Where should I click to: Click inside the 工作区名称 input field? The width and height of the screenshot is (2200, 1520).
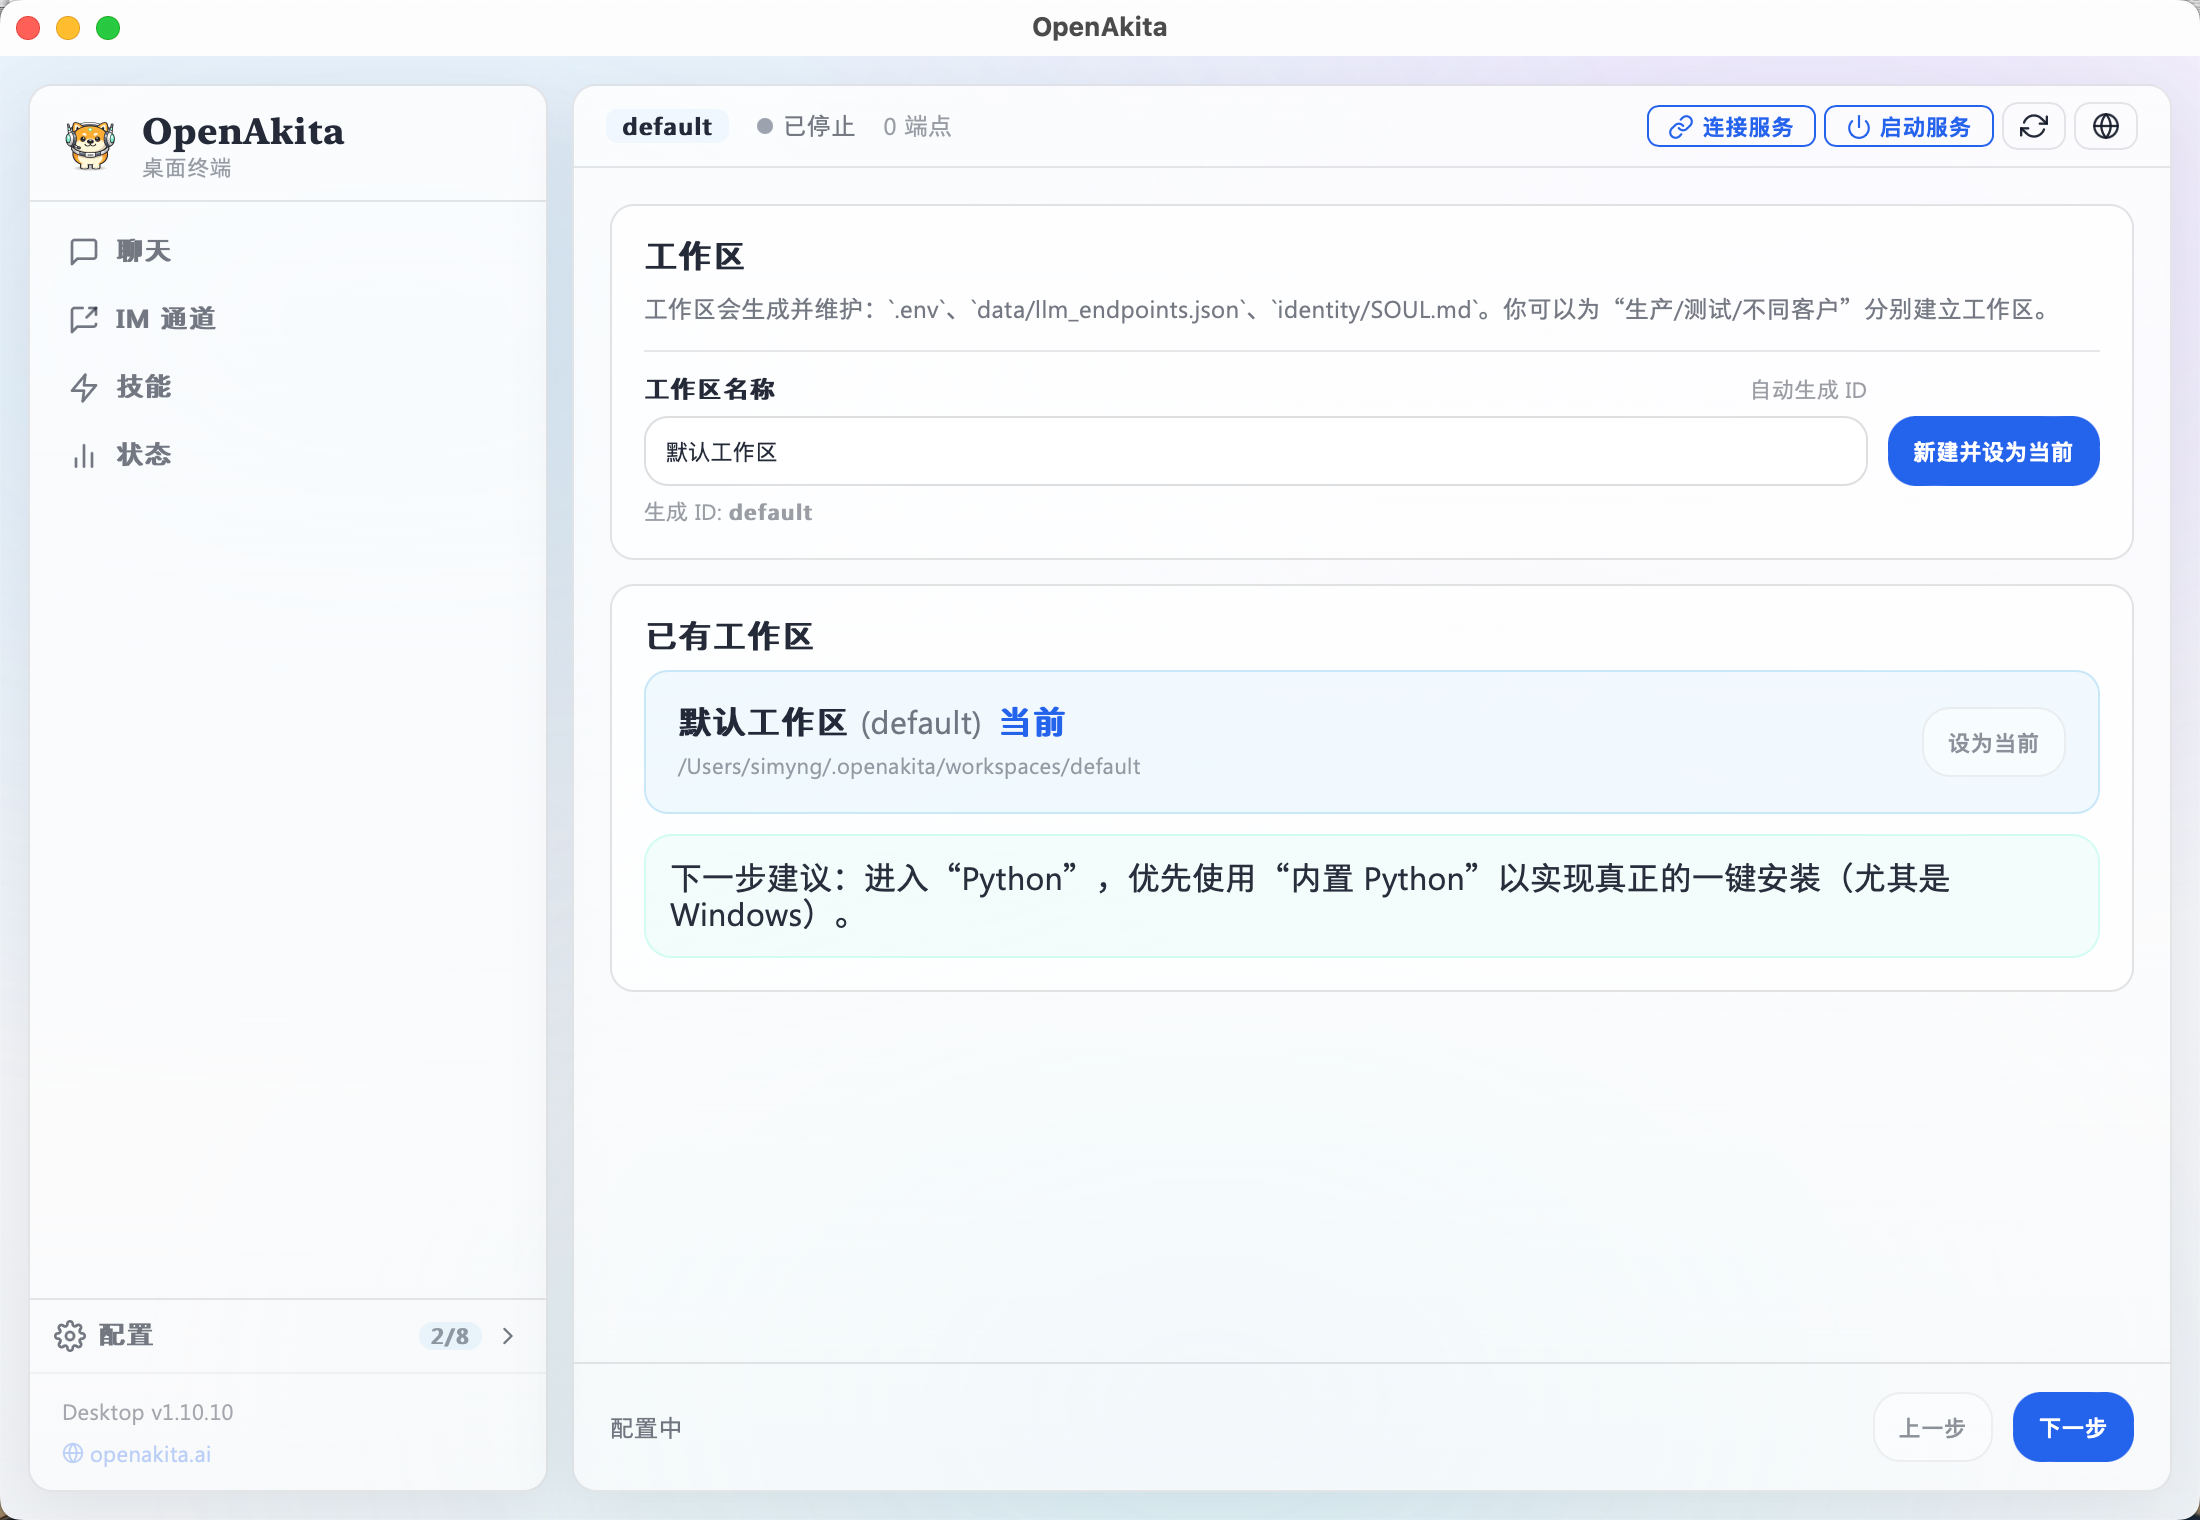(1255, 451)
